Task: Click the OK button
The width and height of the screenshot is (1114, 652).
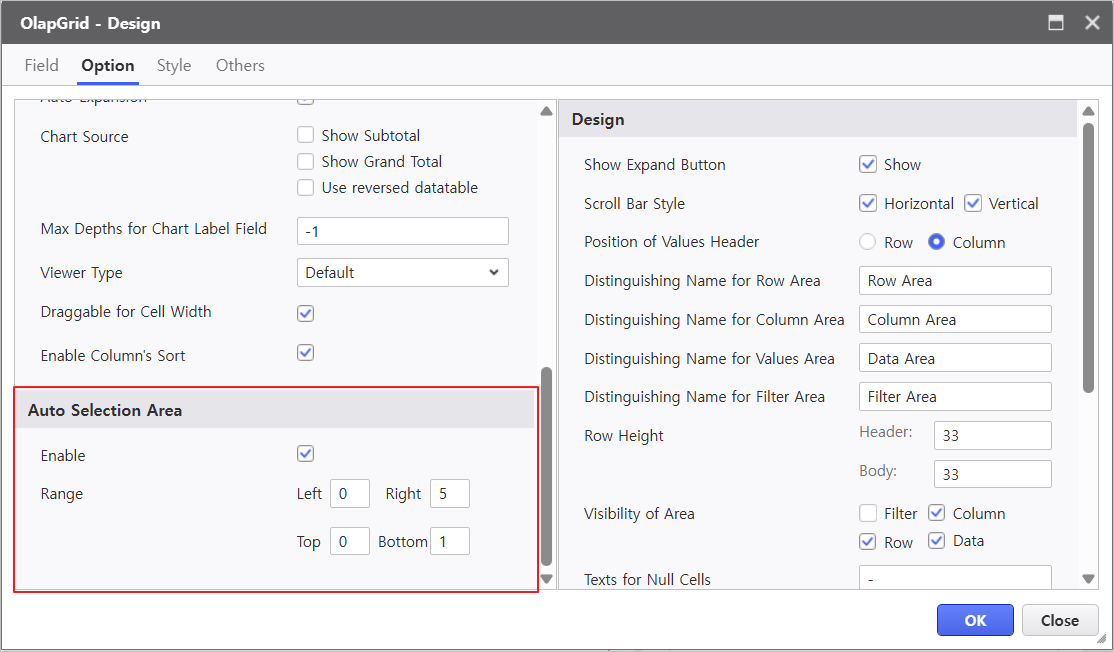Action: click(x=975, y=620)
